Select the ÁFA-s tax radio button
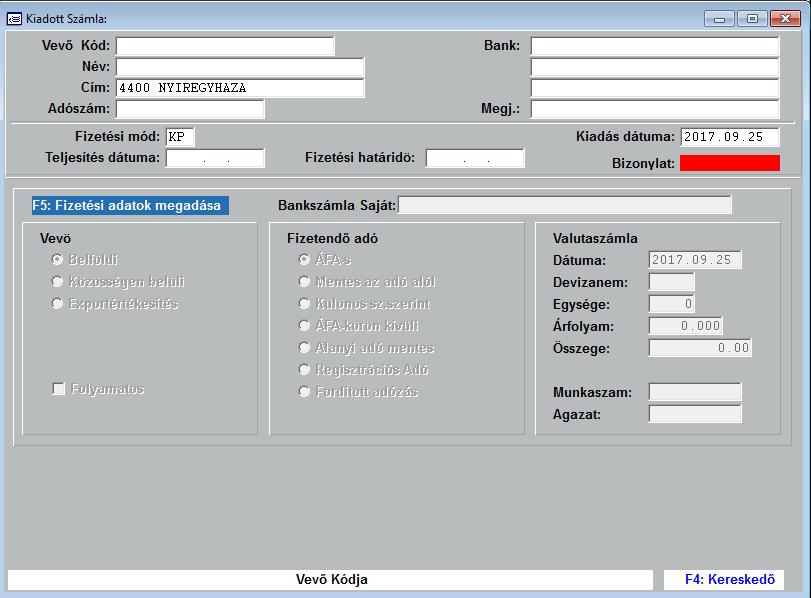 tap(305, 259)
